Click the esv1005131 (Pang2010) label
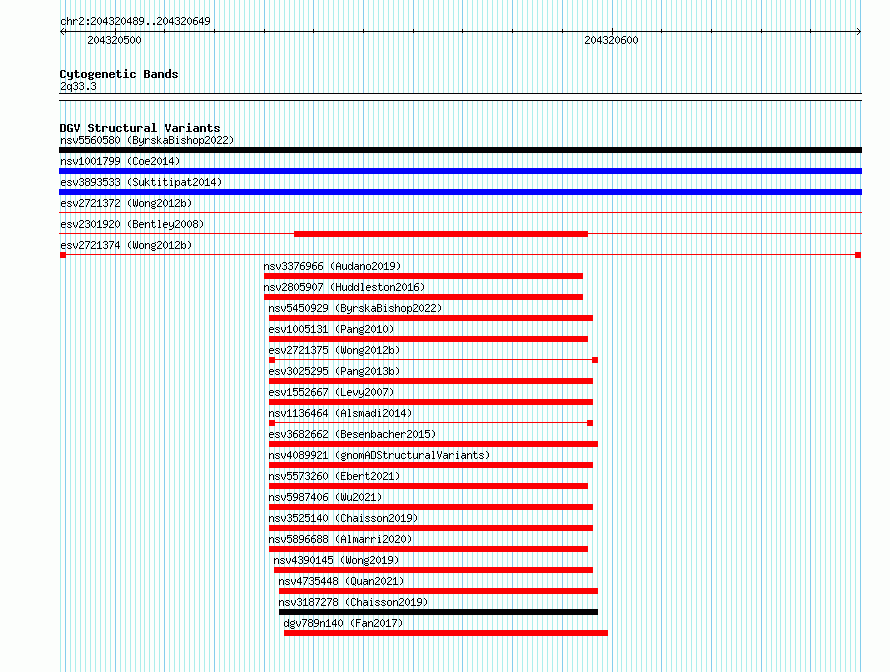 331,329
